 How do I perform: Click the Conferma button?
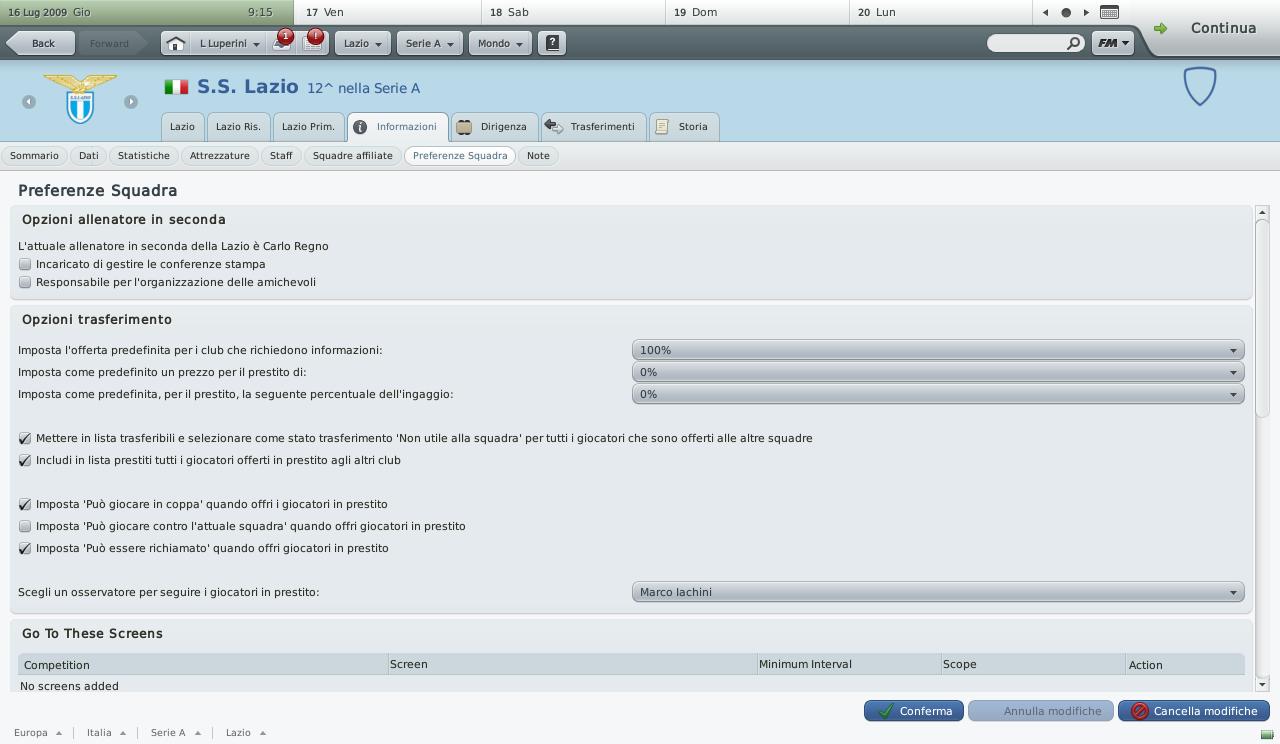[x=914, y=711]
